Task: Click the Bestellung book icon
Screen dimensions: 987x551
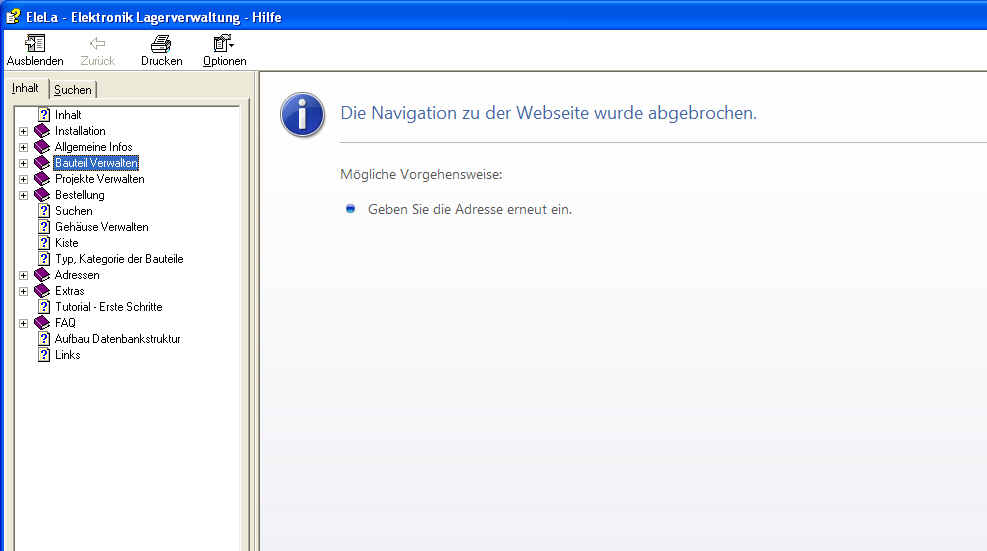Action: 42,195
